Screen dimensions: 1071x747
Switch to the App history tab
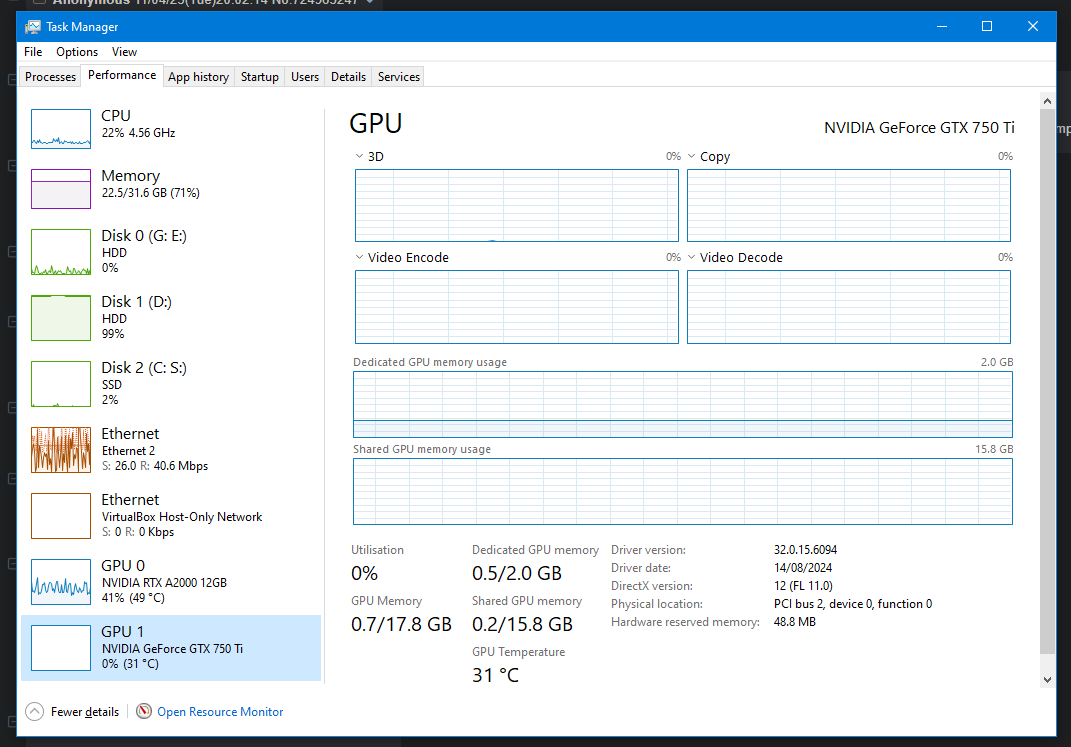point(199,76)
